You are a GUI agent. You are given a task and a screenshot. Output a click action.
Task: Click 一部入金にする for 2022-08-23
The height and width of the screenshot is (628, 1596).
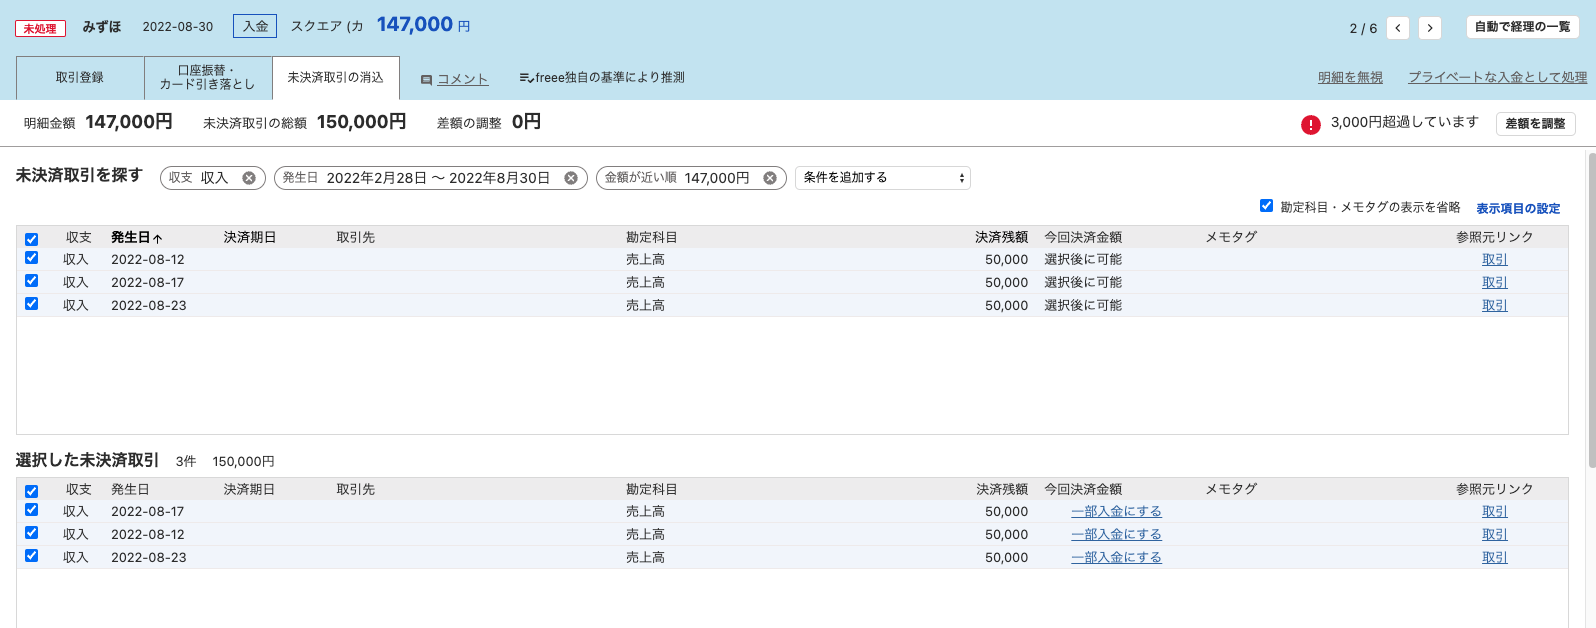point(1116,558)
